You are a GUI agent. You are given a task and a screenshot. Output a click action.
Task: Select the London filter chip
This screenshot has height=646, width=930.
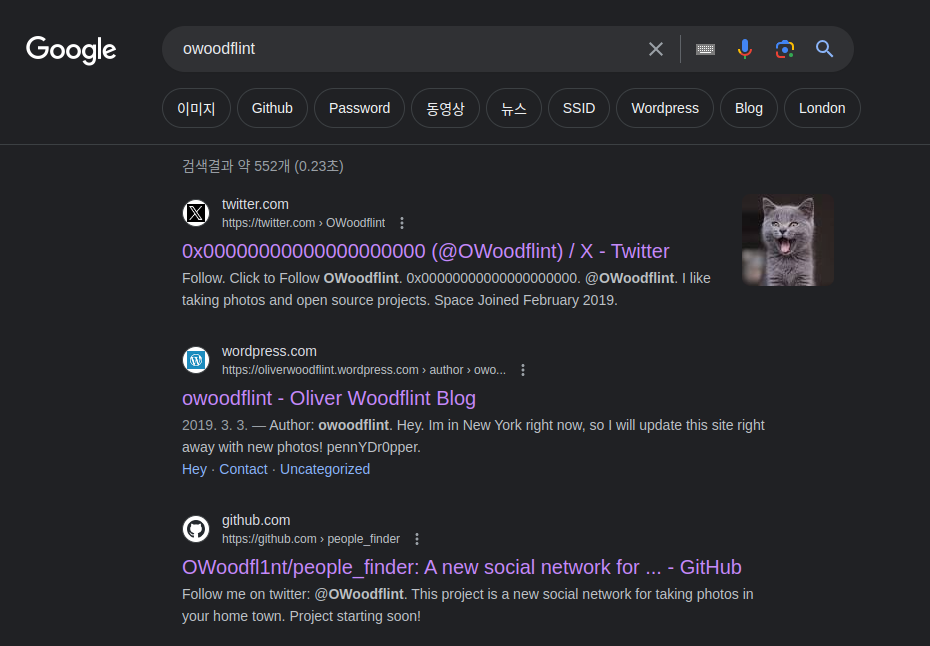822,108
